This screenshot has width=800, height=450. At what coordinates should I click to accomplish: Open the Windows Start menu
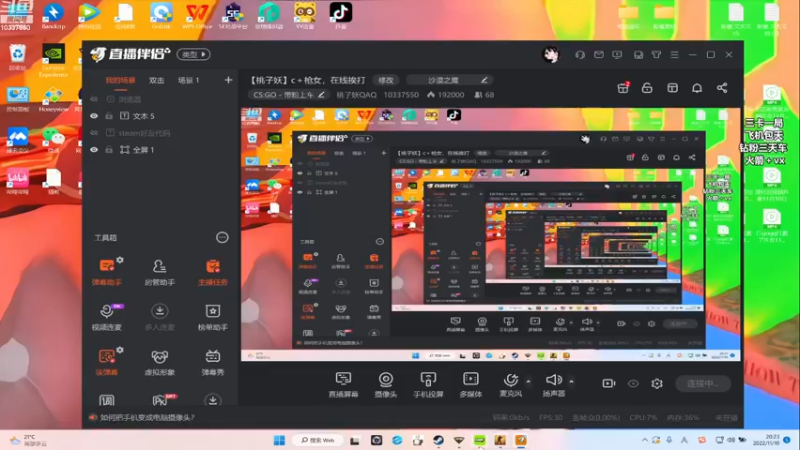click(x=279, y=440)
